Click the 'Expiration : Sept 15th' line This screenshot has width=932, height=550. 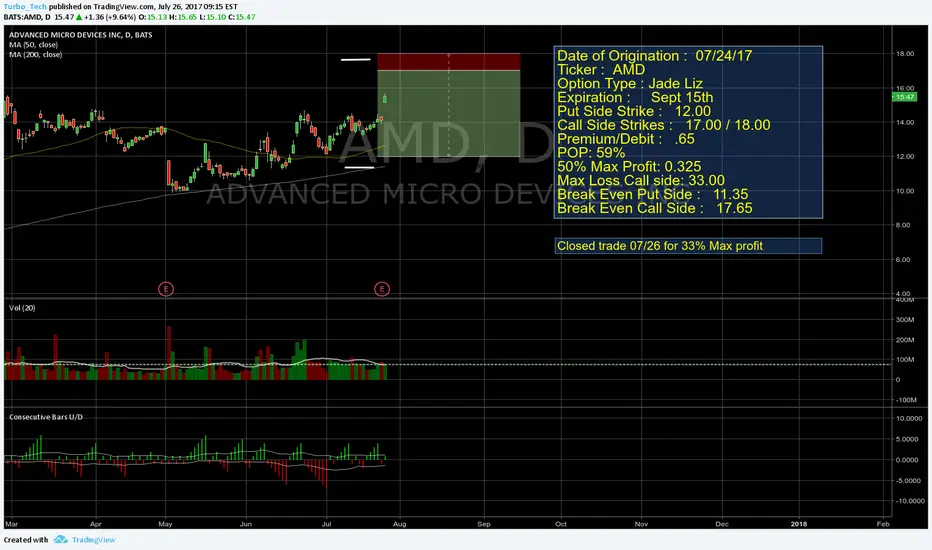pyautogui.click(x=635, y=98)
